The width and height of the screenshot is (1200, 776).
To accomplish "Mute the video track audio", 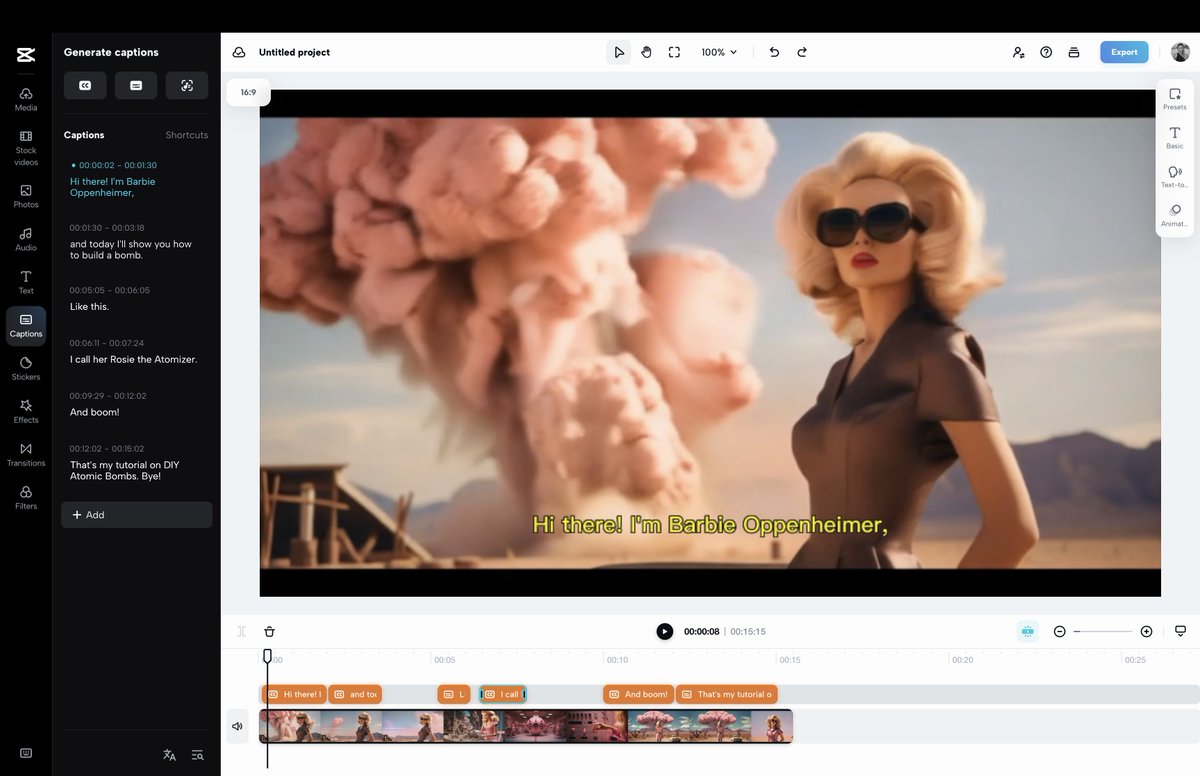I will click(x=237, y=726).
